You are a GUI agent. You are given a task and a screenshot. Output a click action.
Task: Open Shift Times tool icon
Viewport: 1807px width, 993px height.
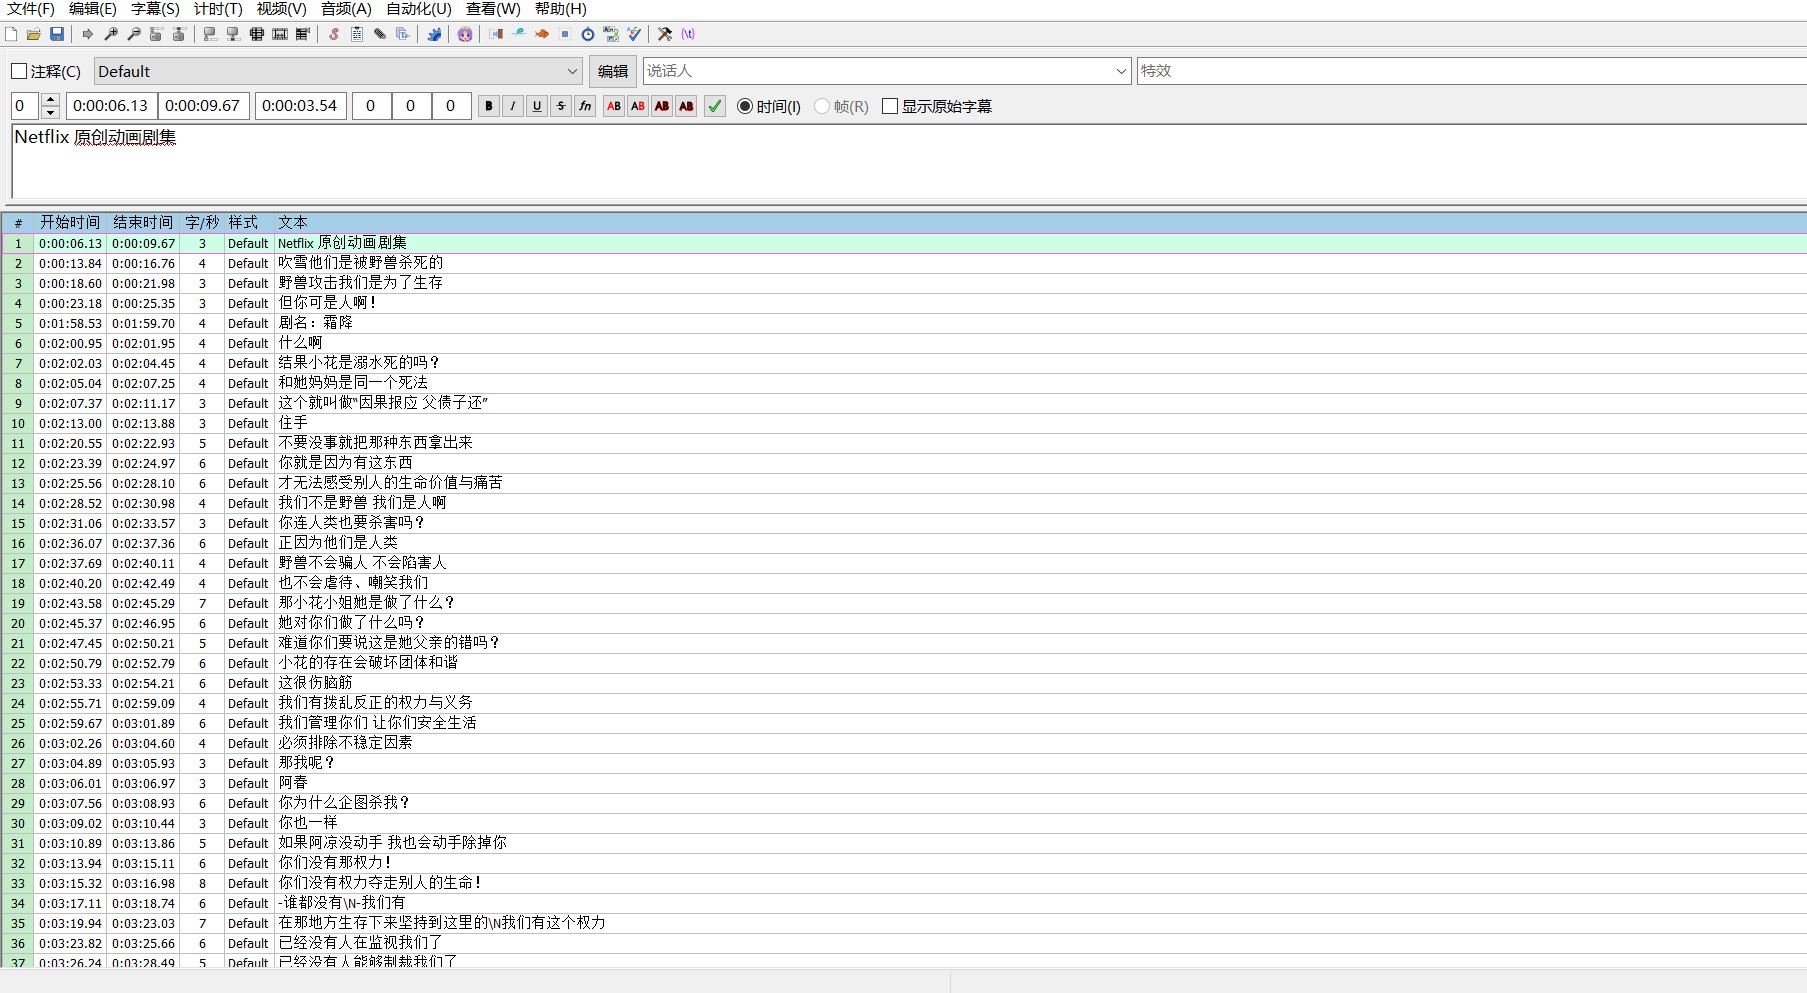[x=496, y=34]
